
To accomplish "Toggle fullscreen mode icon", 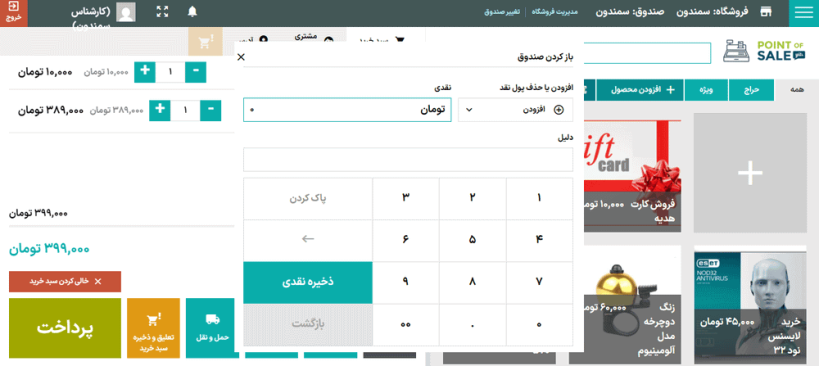I will click(x=162, y=12).
